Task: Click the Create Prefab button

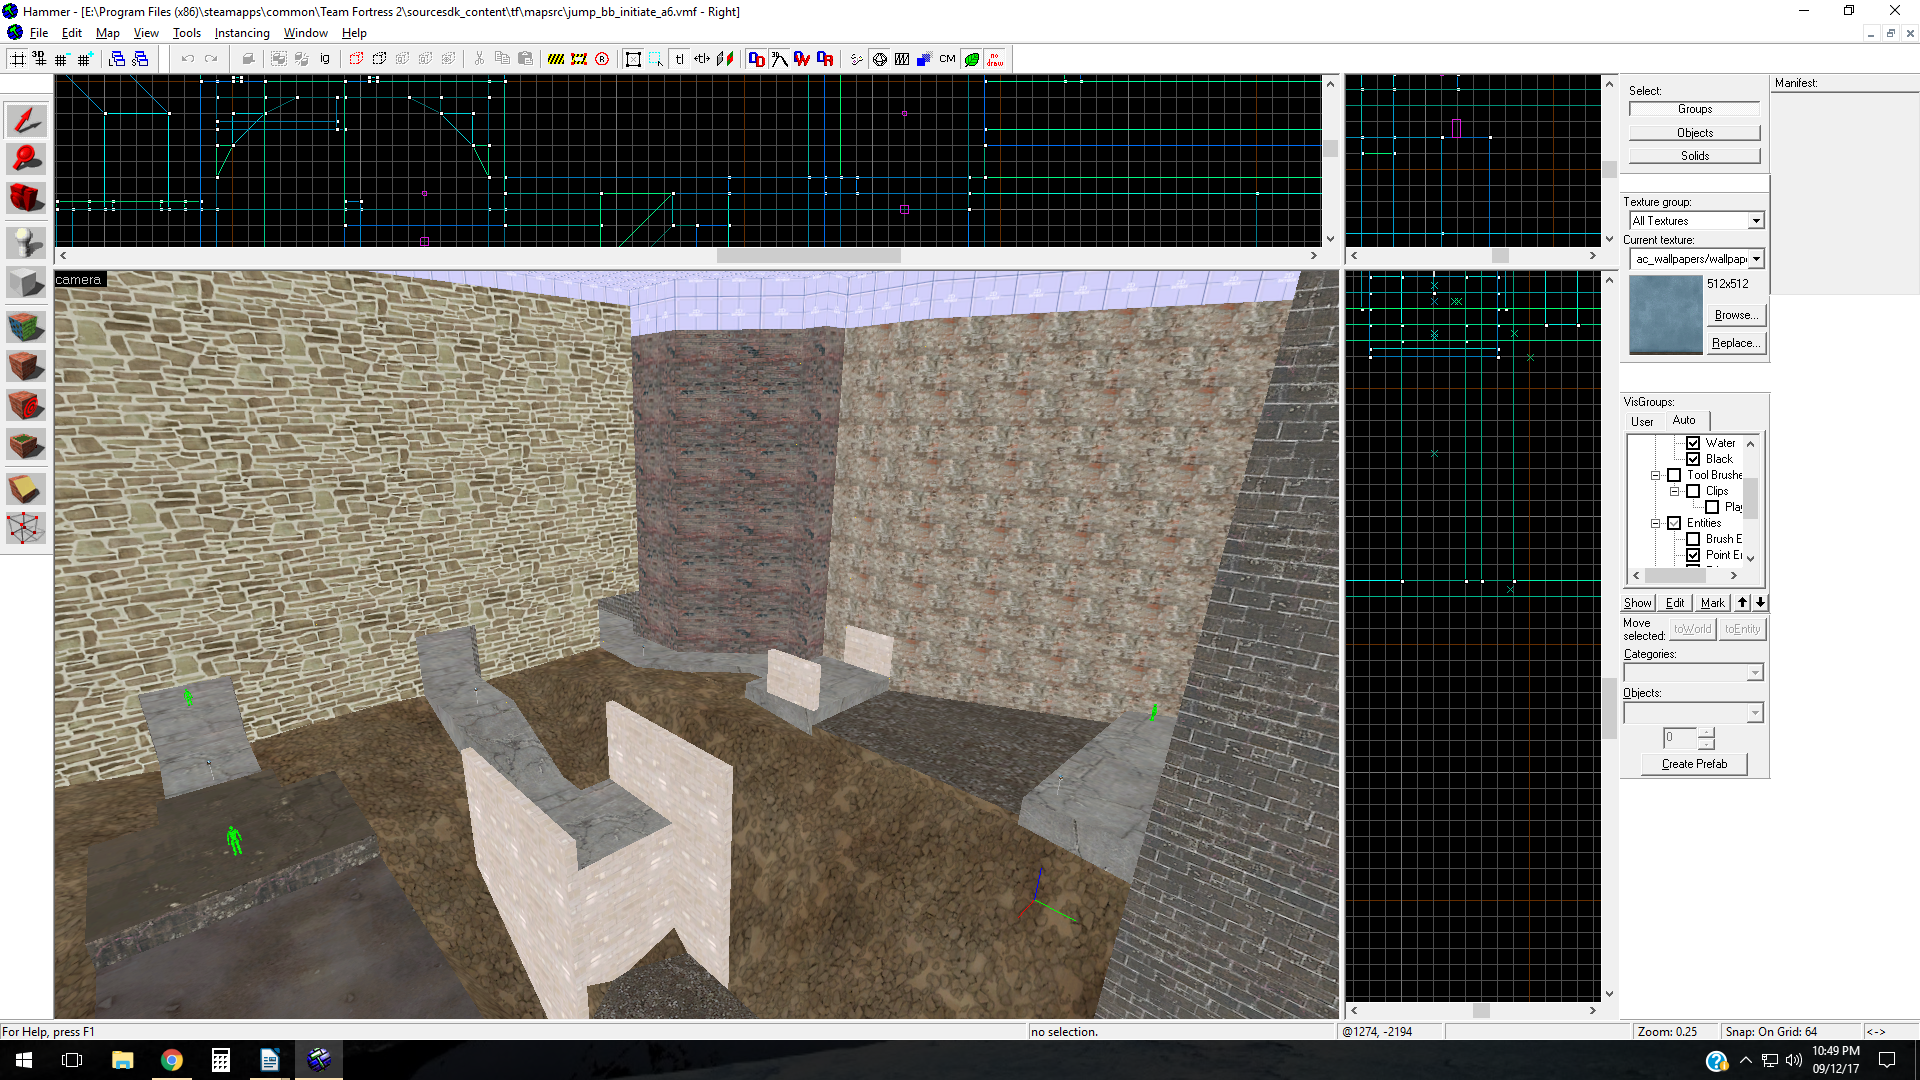Action: 1694,764
